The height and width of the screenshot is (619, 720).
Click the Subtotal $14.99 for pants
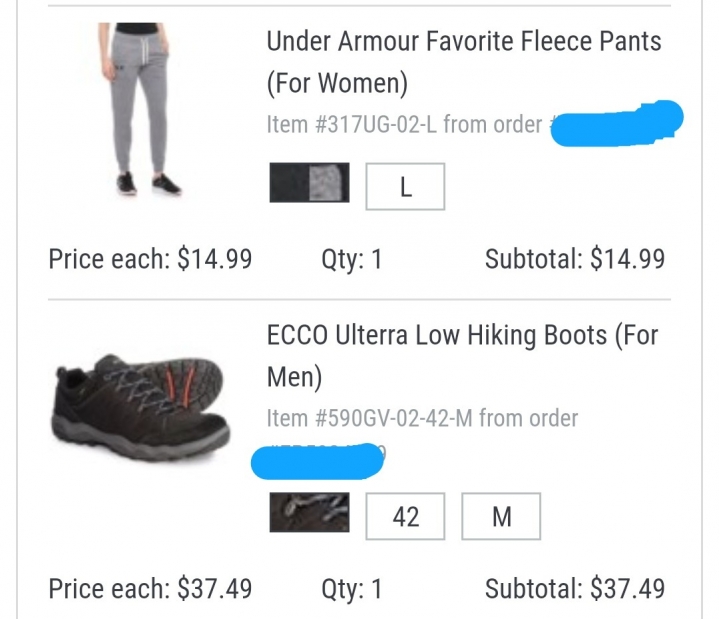tap(575, 259)
